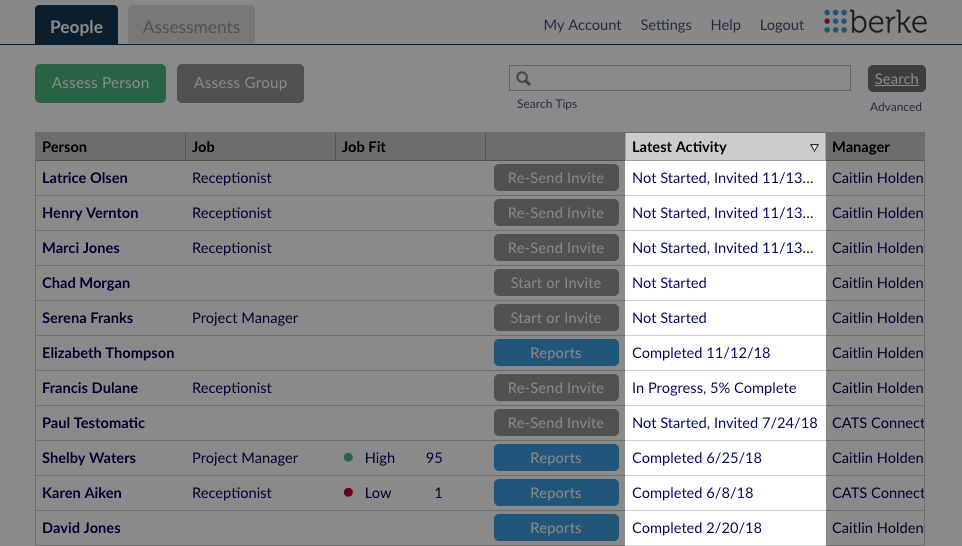Viewport: 962px width, 546px height.
Task: Re-Send Invite for Latrice Olsen
Action: pos(556,178)
